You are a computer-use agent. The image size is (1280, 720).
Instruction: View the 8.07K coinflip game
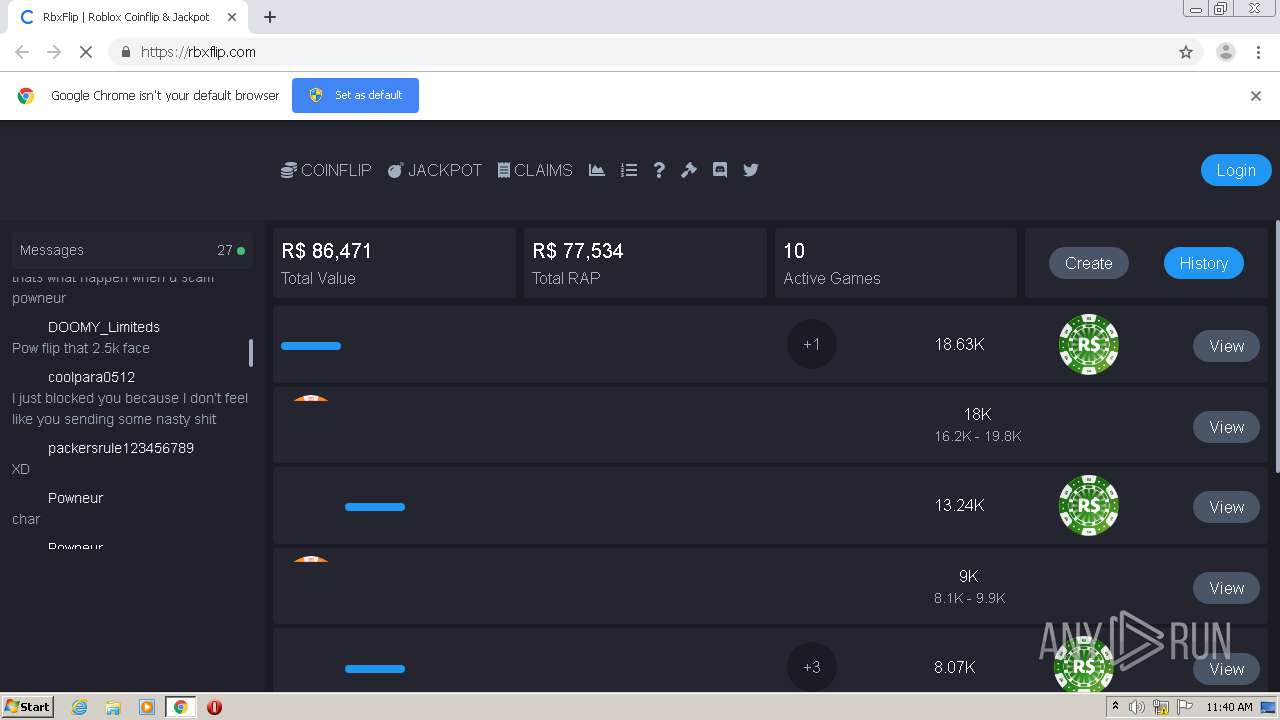(1227, 669)
